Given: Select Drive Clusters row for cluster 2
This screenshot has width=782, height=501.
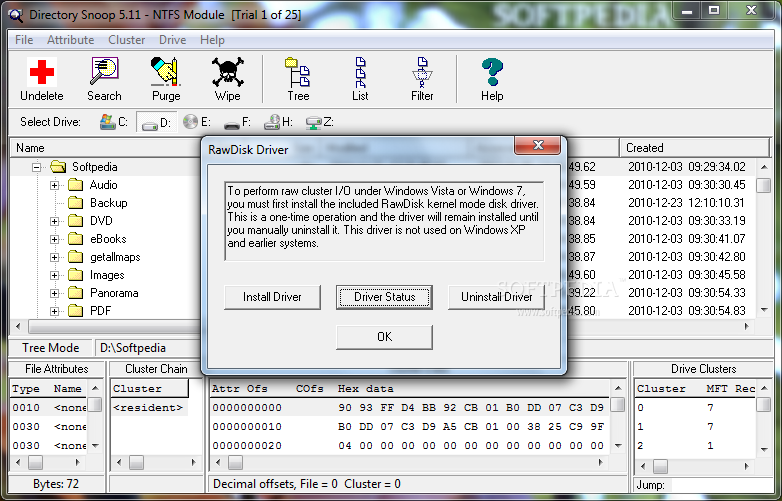Looking at the screenshot, I should [x=695, y=446].
